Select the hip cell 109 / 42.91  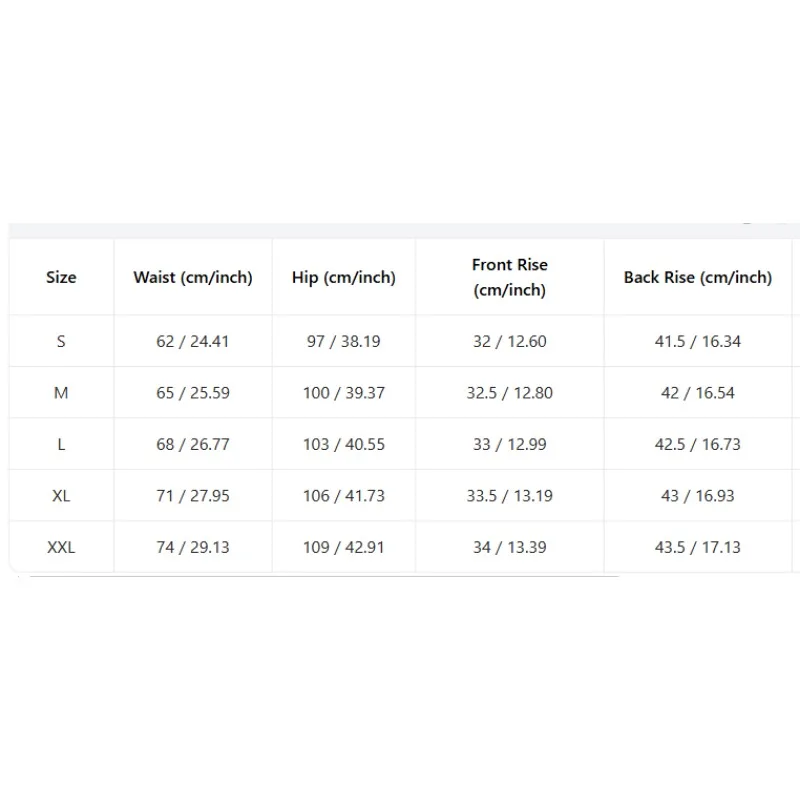tap(344, 547)
